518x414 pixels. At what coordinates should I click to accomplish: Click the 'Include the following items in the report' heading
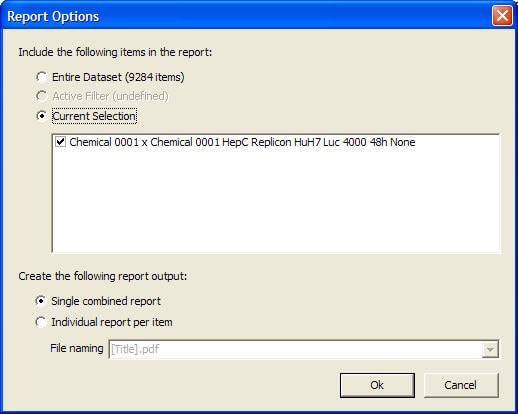115,52
